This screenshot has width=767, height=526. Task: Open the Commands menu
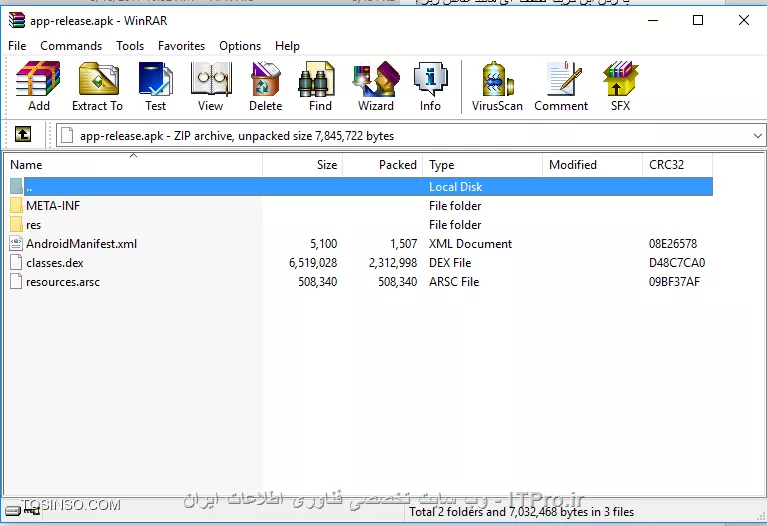pyautogui.click(x=71, y=46)
